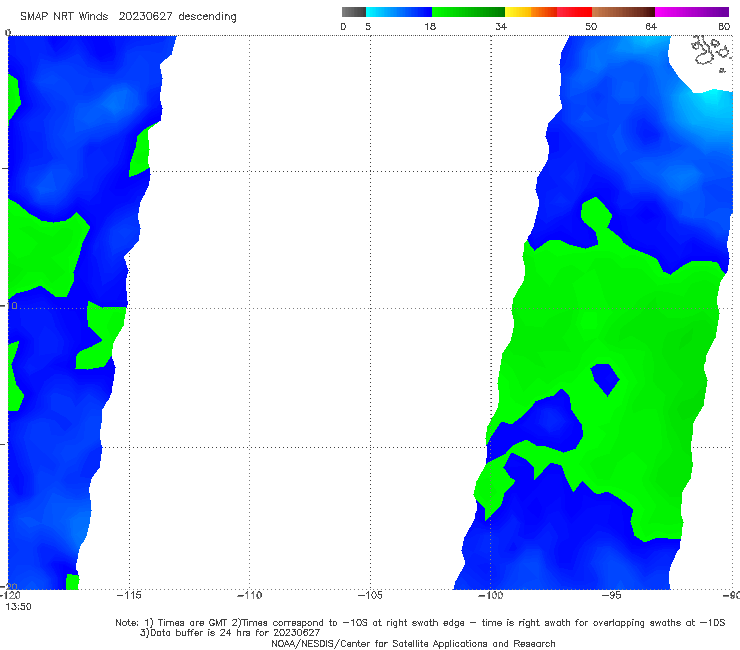Click the 'Data buffer is 24 hrs' note
This screenshot has width=740, height=650.
(230, 633)
